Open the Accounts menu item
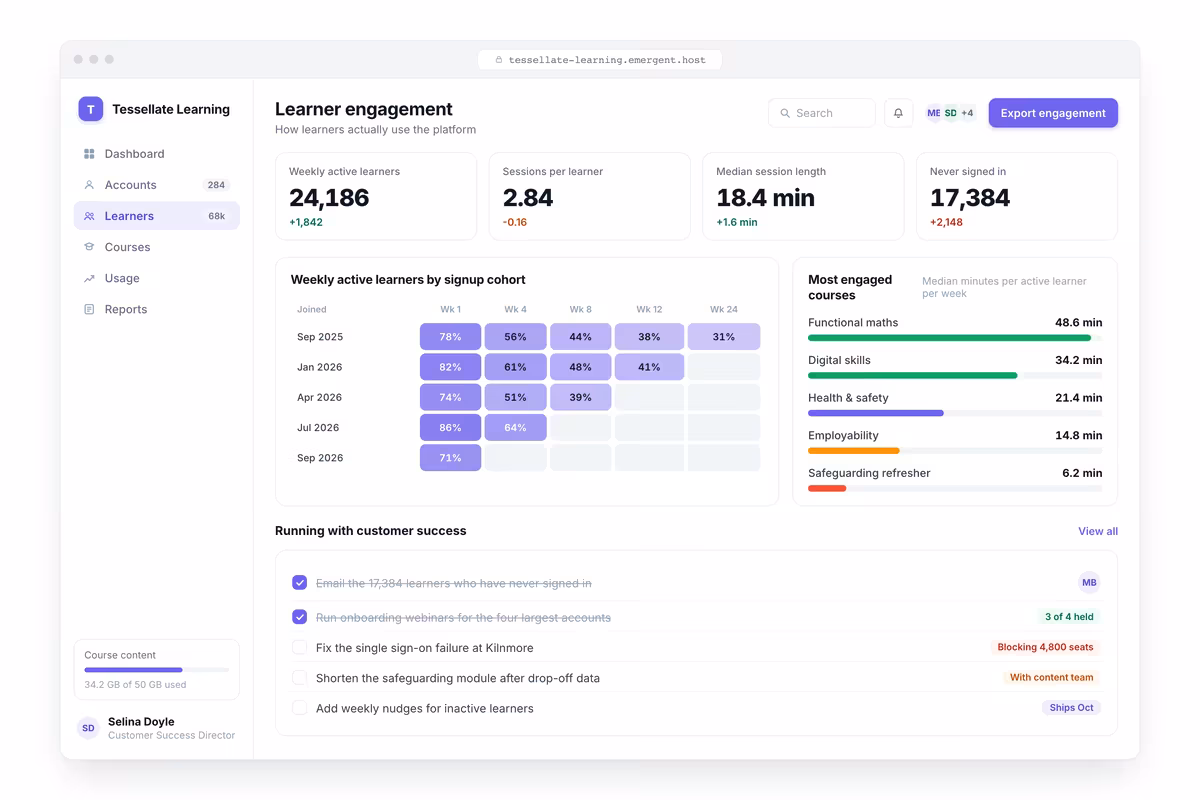The width and height of the screenshot is (1200, 800). 157,185
